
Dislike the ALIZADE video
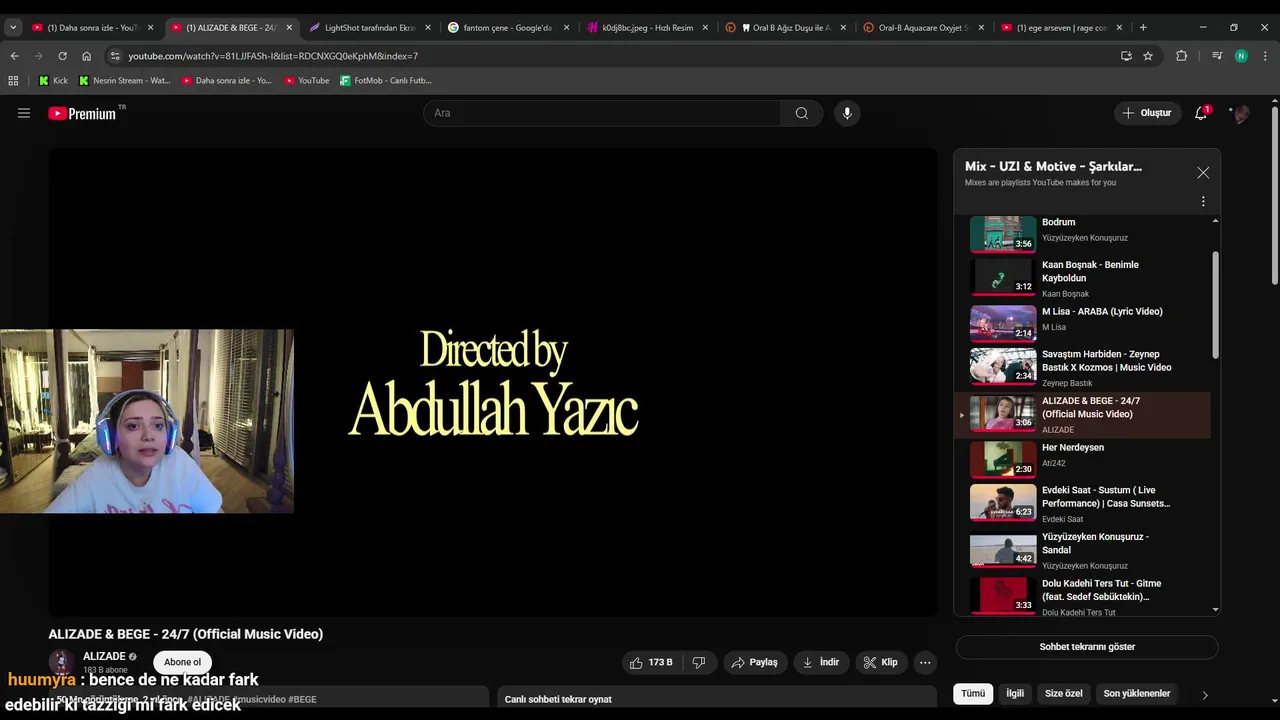(699, 662)
